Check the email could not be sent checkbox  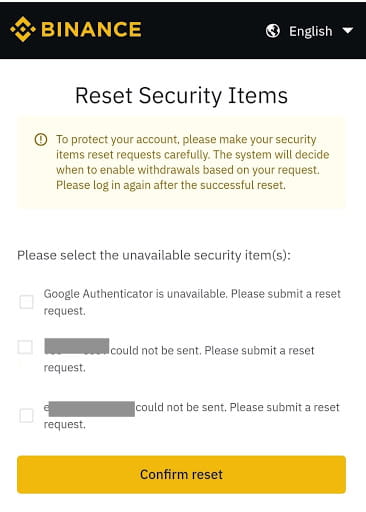(x=26, y=416)
